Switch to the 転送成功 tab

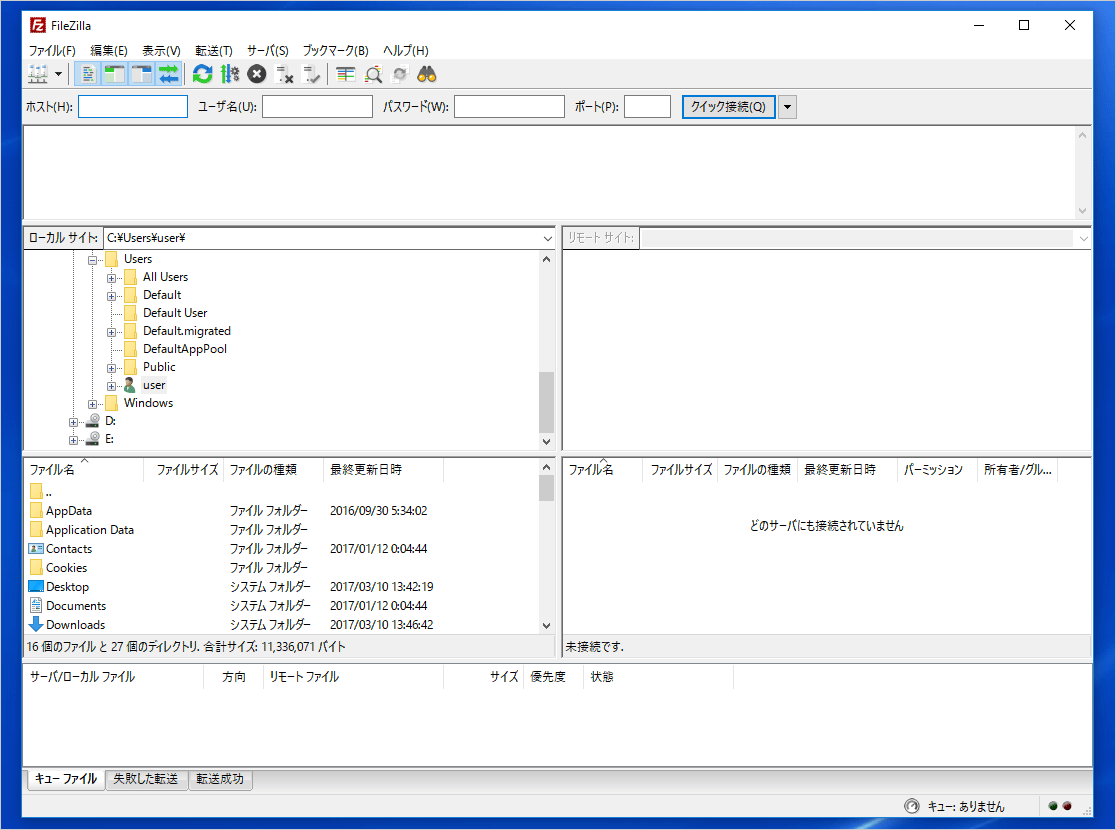220,779
